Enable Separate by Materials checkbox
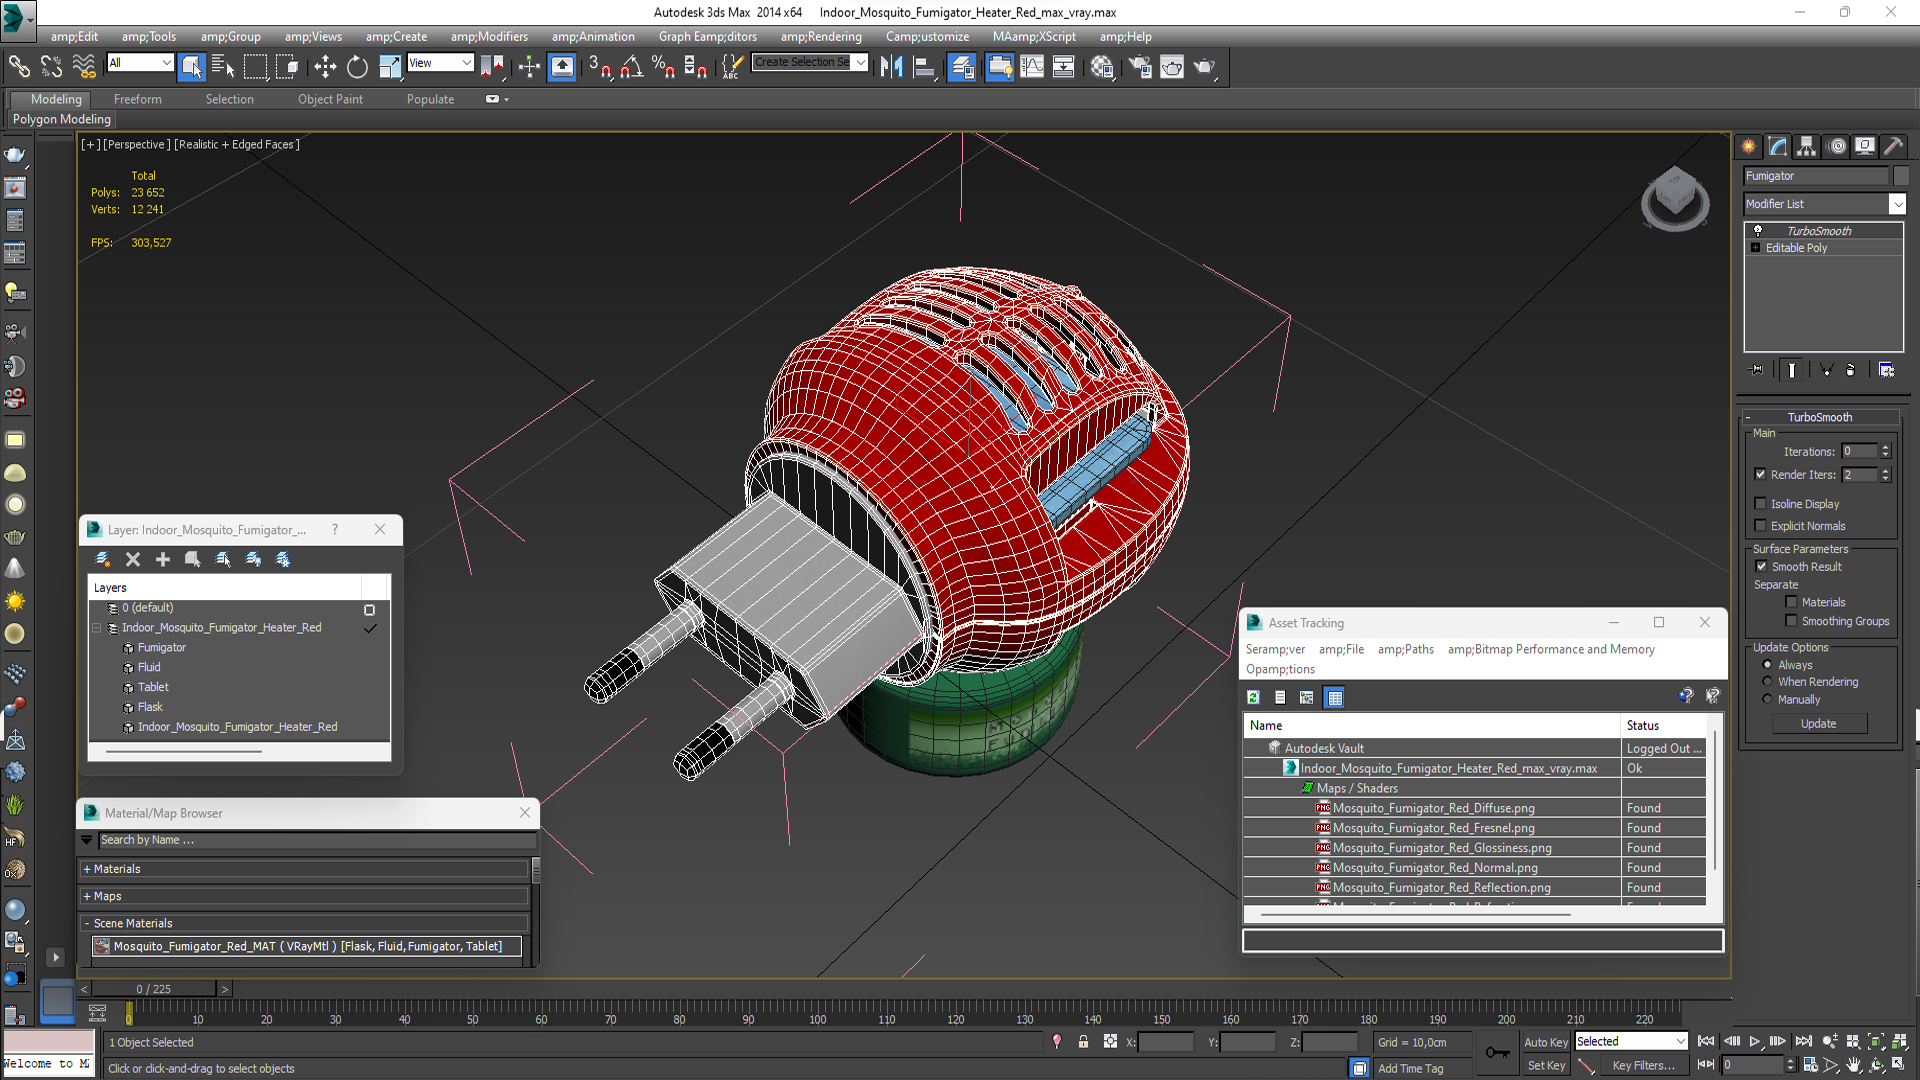Image resolution: width=1920 pixels, height=1080 pixels. [1791, 602]
